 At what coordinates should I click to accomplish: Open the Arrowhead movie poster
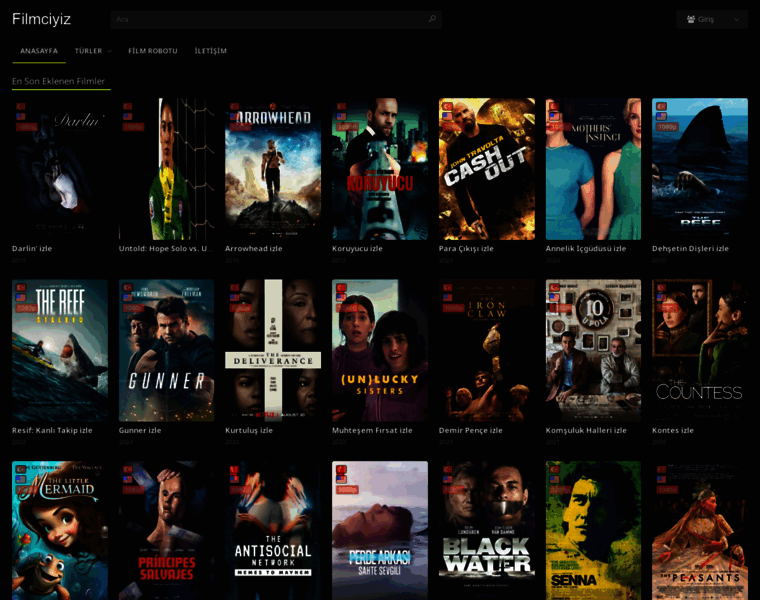coord(273,169)
